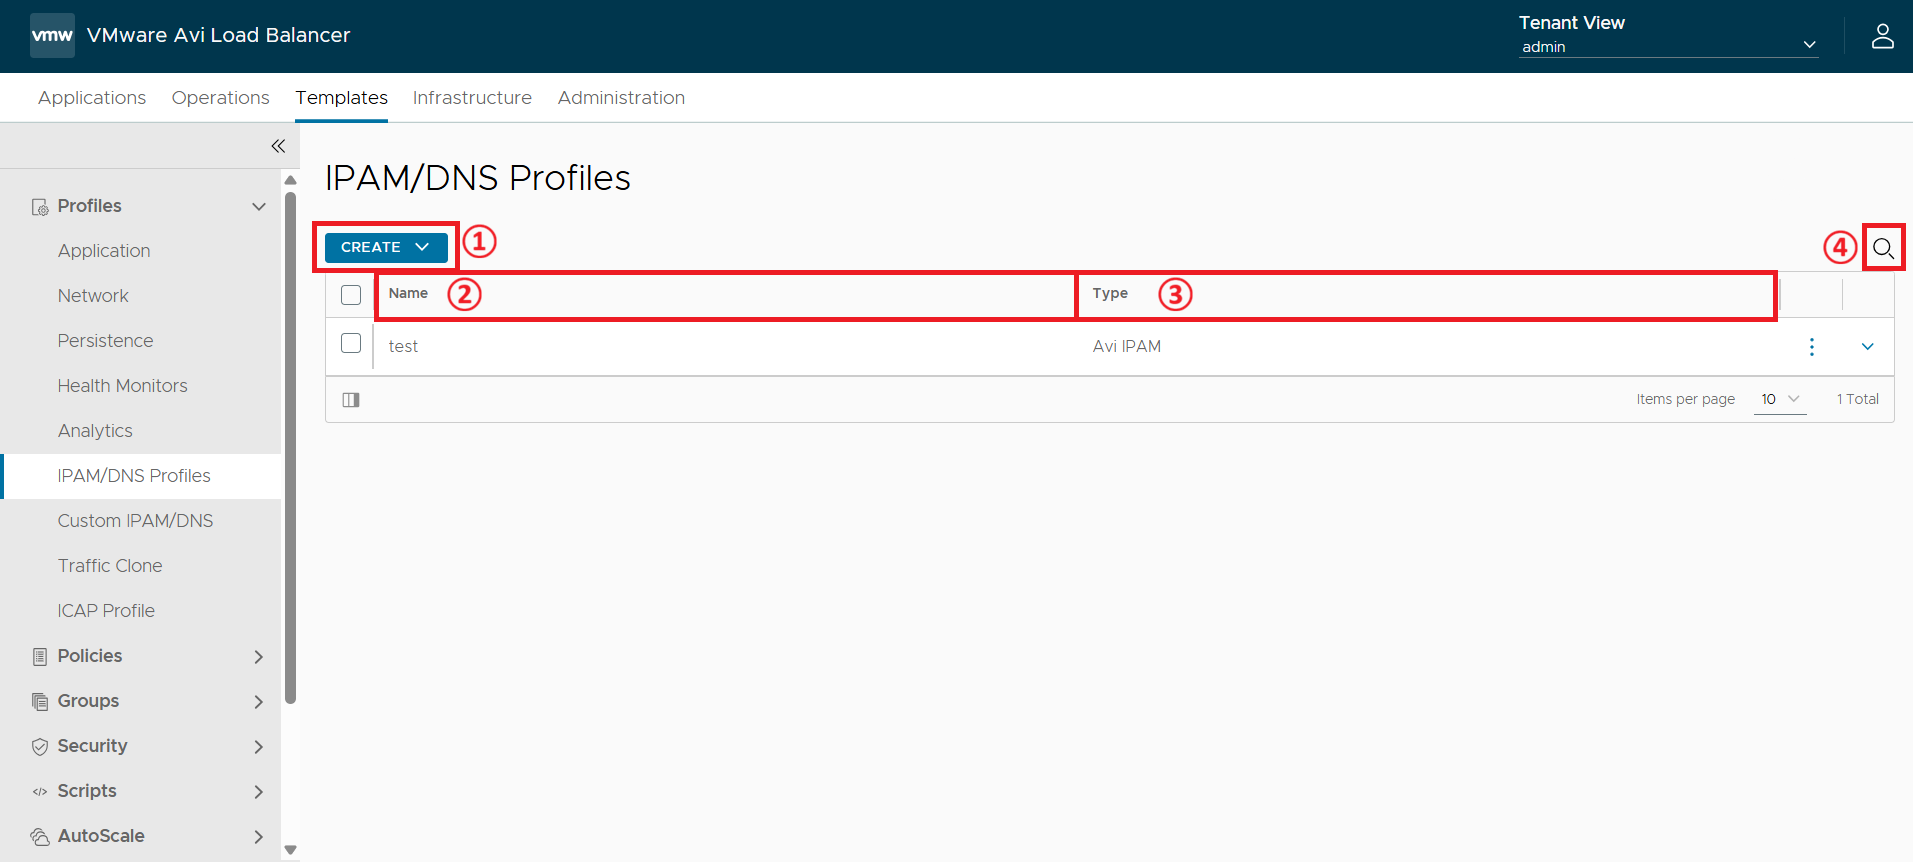1913x862 pixels.
Task: Open Network profiles in sidebar
Action: pyautogui.click(x=93, y=296)
